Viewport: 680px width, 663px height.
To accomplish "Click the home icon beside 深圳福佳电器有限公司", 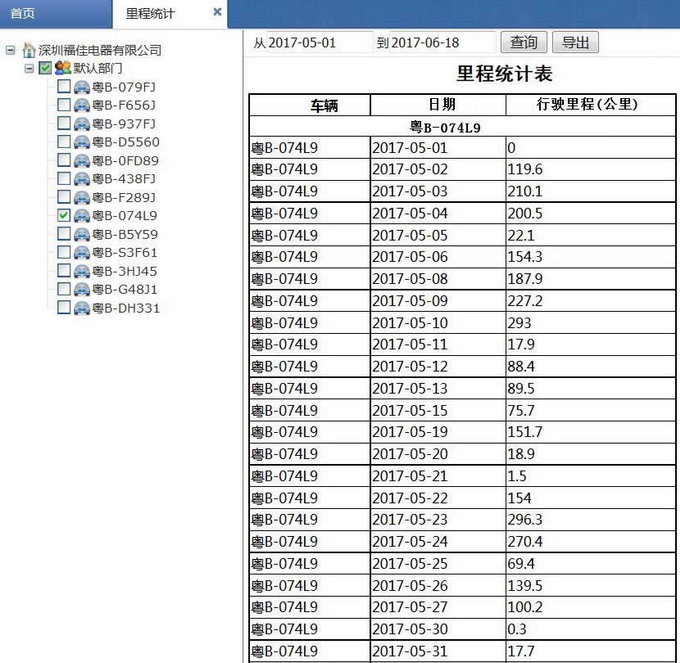I will click(x=28, y=50).
